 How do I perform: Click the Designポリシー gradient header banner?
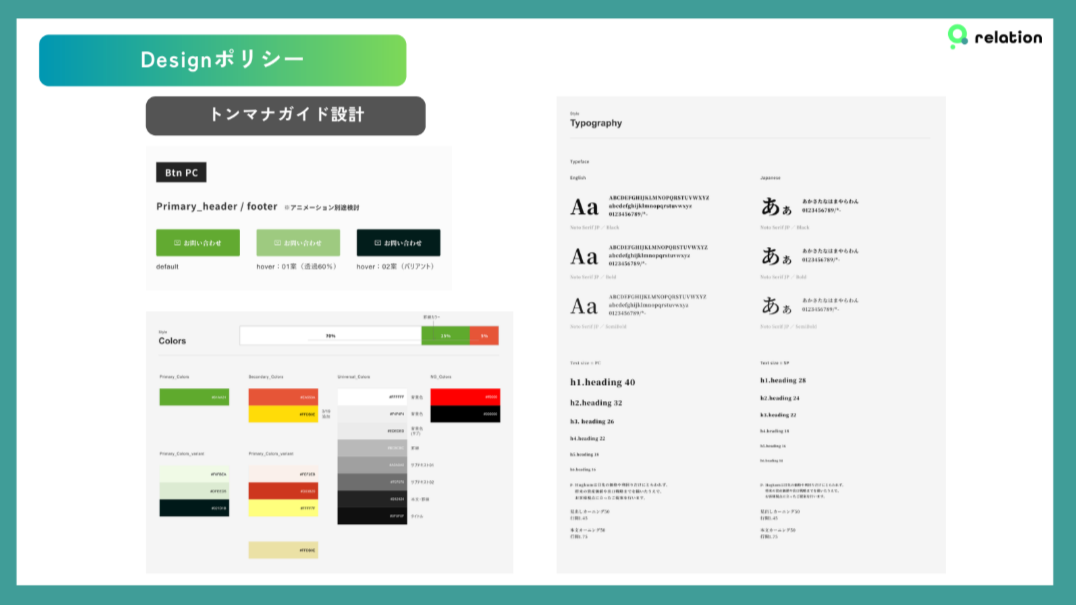(x=222, y=60)
